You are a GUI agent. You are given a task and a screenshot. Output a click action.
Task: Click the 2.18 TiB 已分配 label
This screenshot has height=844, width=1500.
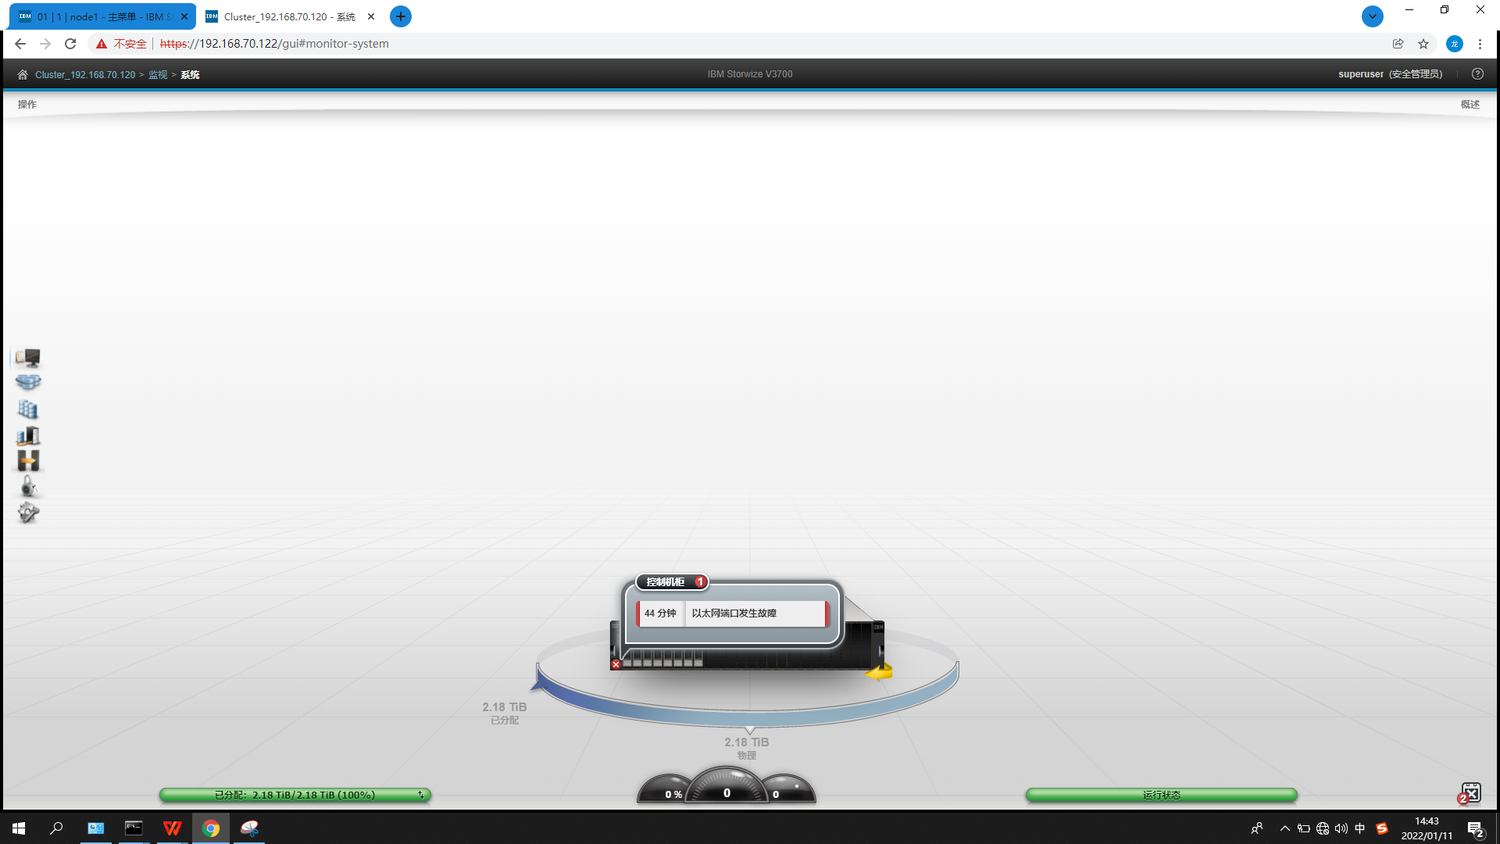[x=504, y=713]
